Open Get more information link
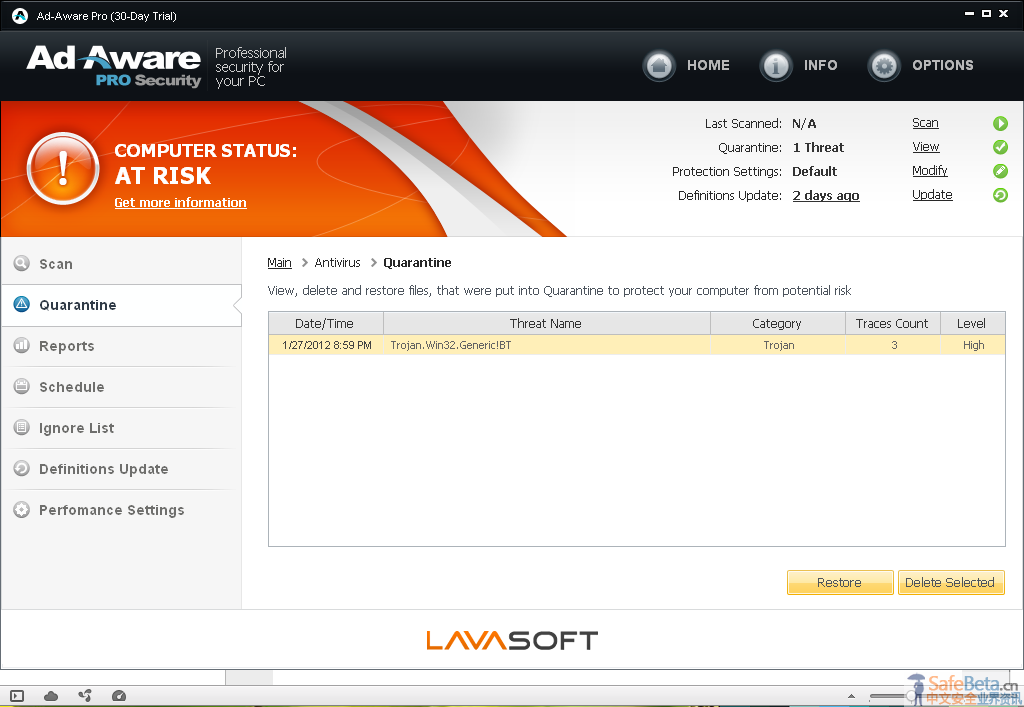This screenshot has width=1024, height=707. [180, 202]
